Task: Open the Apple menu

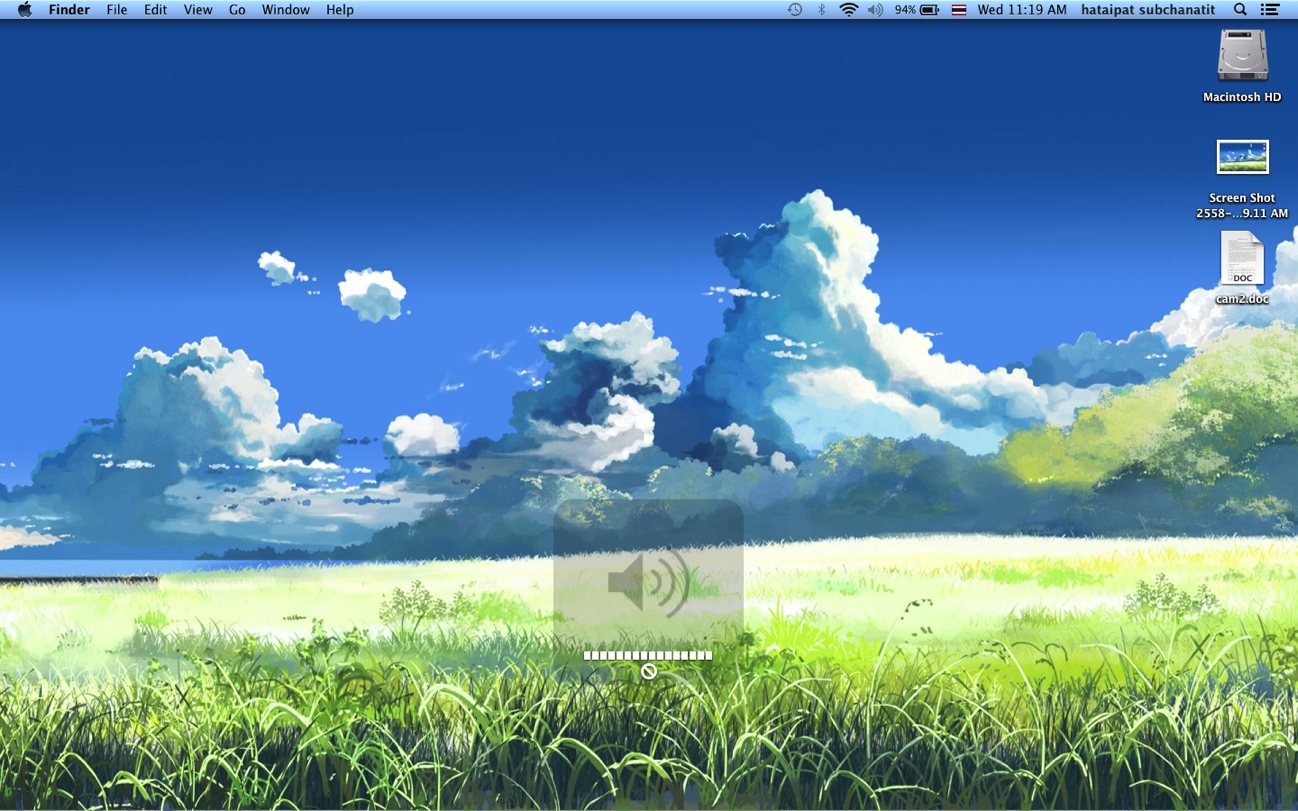Action: (x=25, y=10)
